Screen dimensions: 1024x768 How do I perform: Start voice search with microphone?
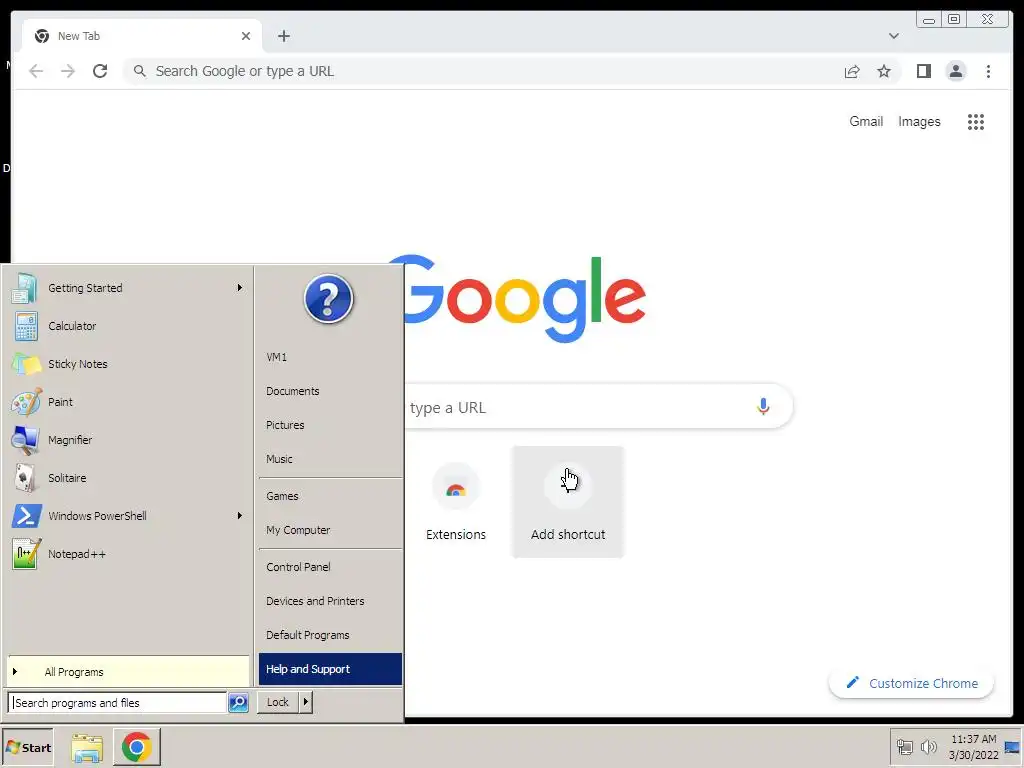coord(763,407)
